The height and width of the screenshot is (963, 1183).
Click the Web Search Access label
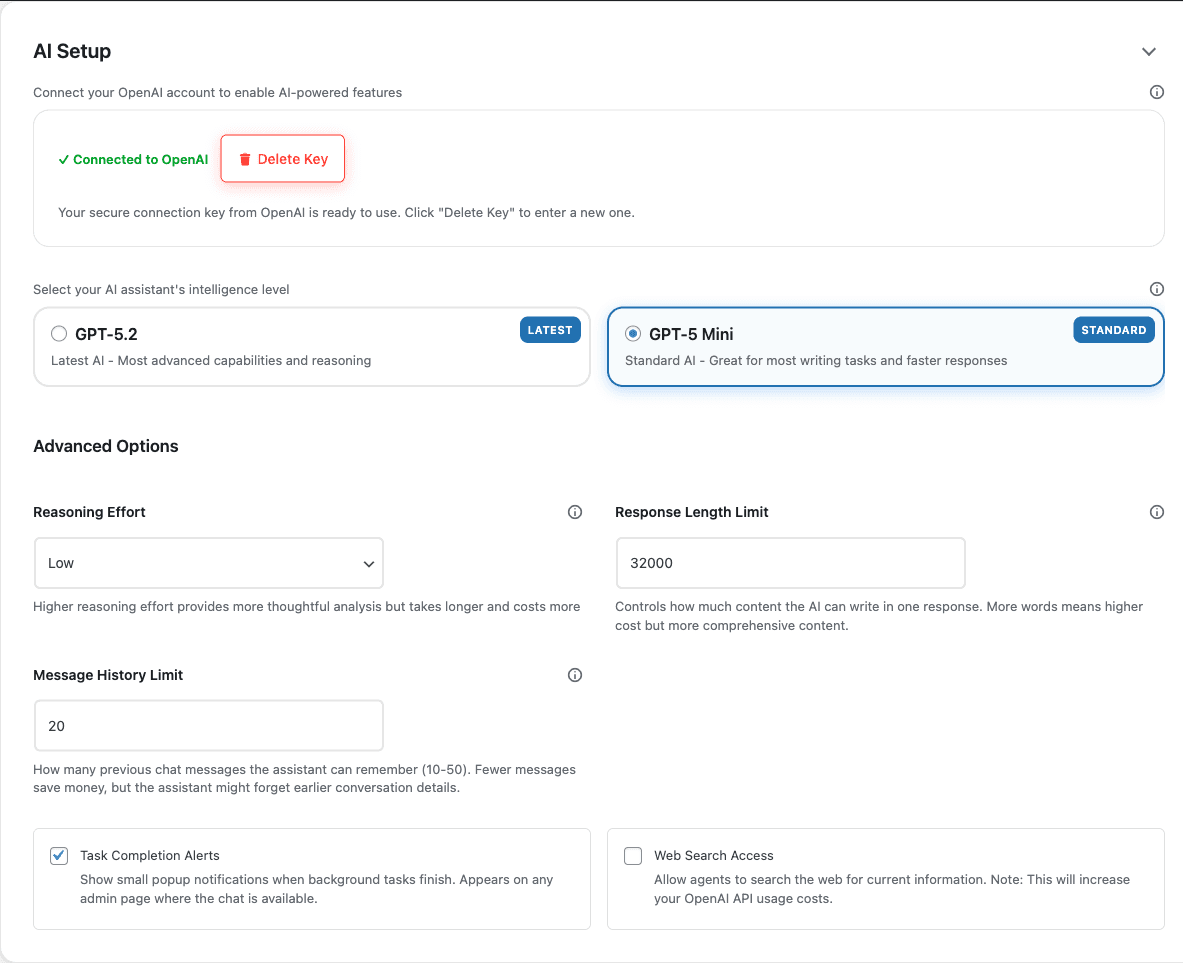pos(714,855)
